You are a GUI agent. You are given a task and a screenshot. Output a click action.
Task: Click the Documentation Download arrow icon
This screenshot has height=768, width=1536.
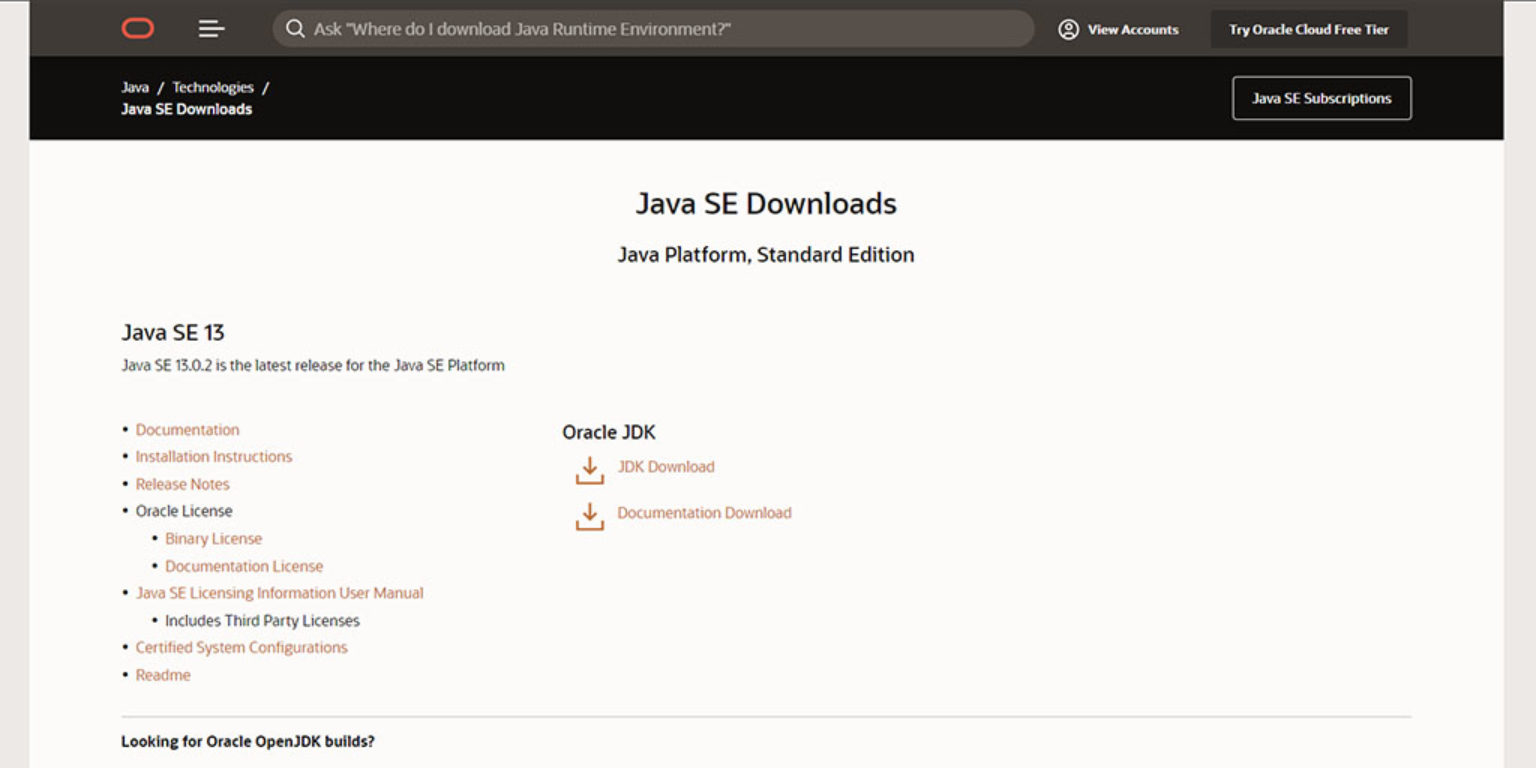click(590, 516)
